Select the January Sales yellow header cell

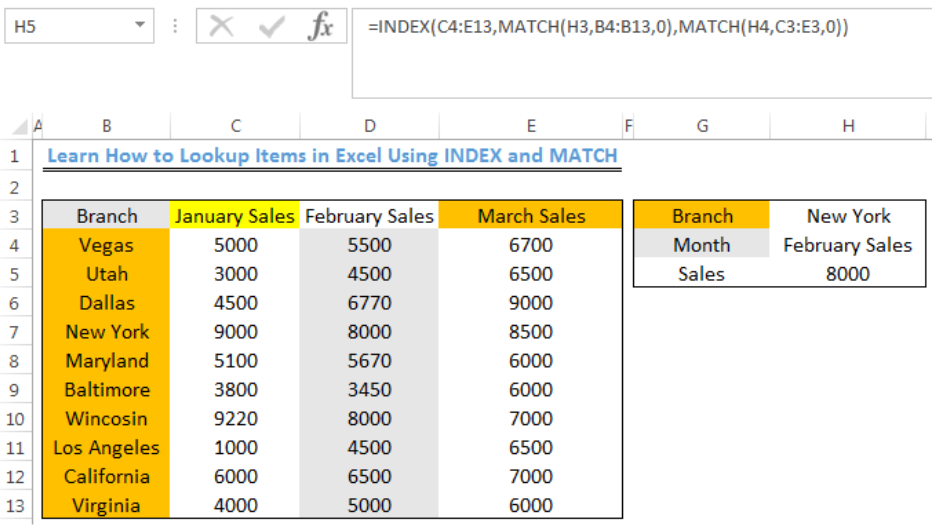(235, 216)
